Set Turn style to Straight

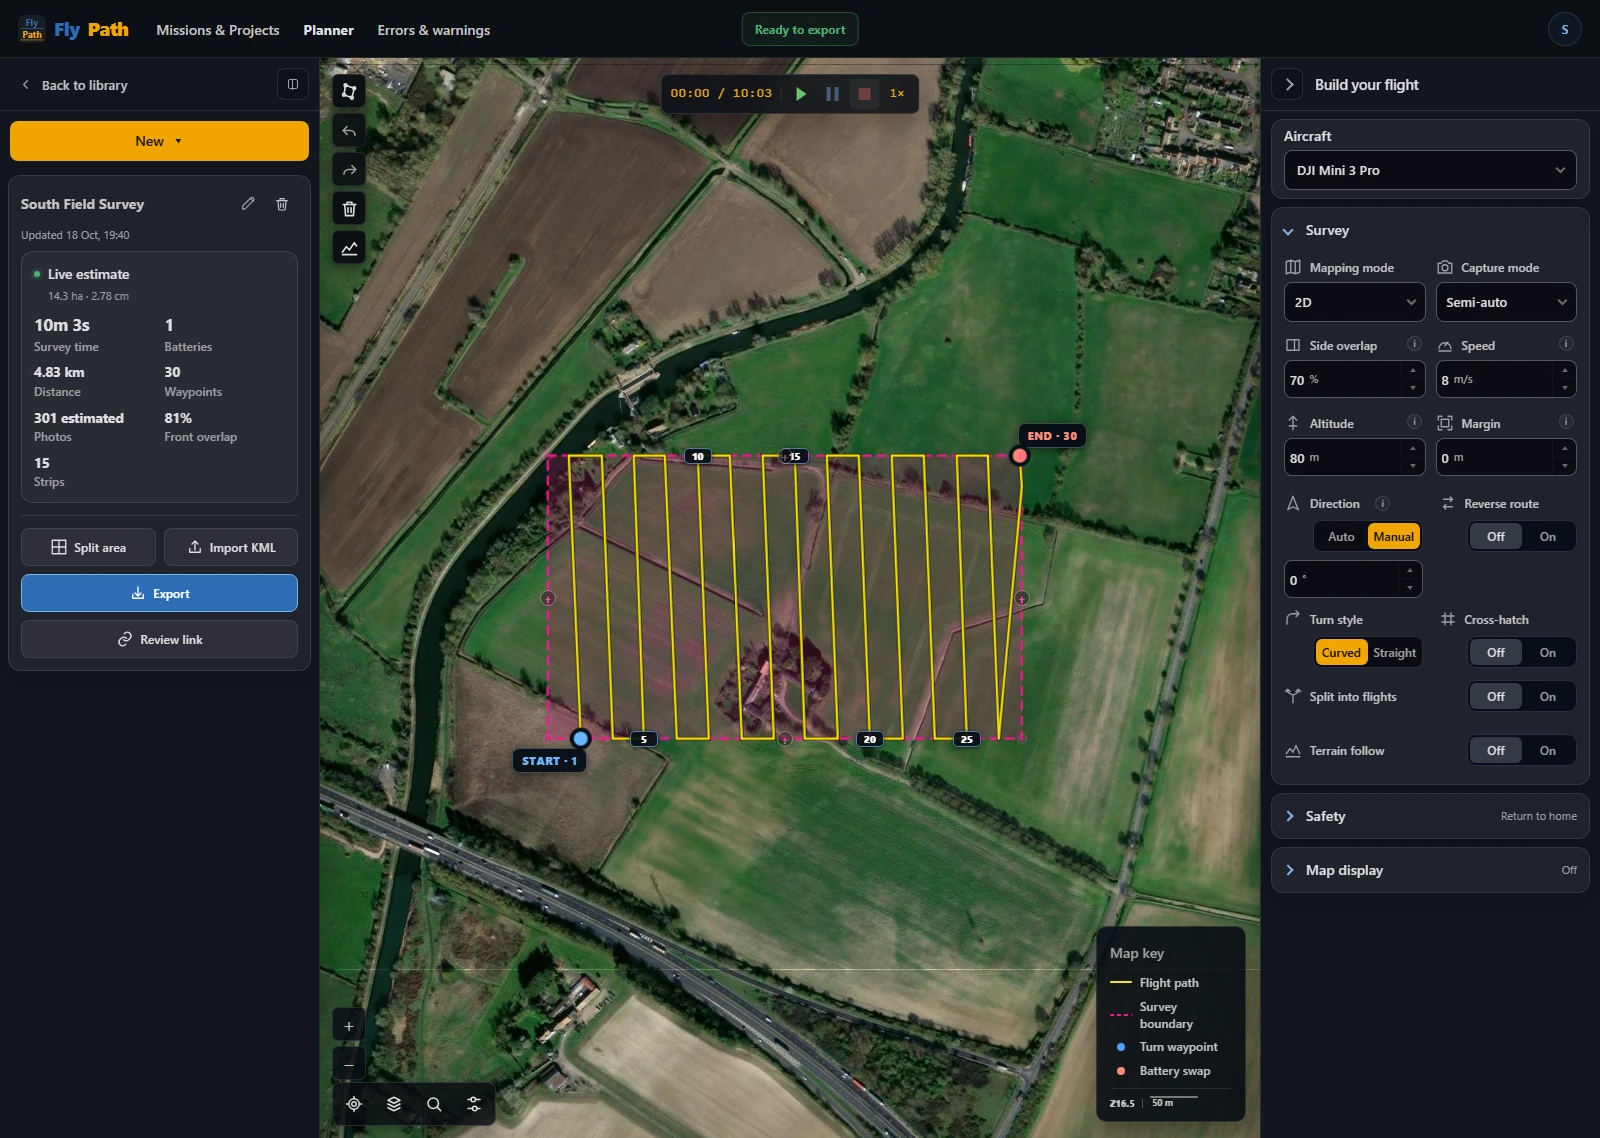click(x=1394, y=653)
